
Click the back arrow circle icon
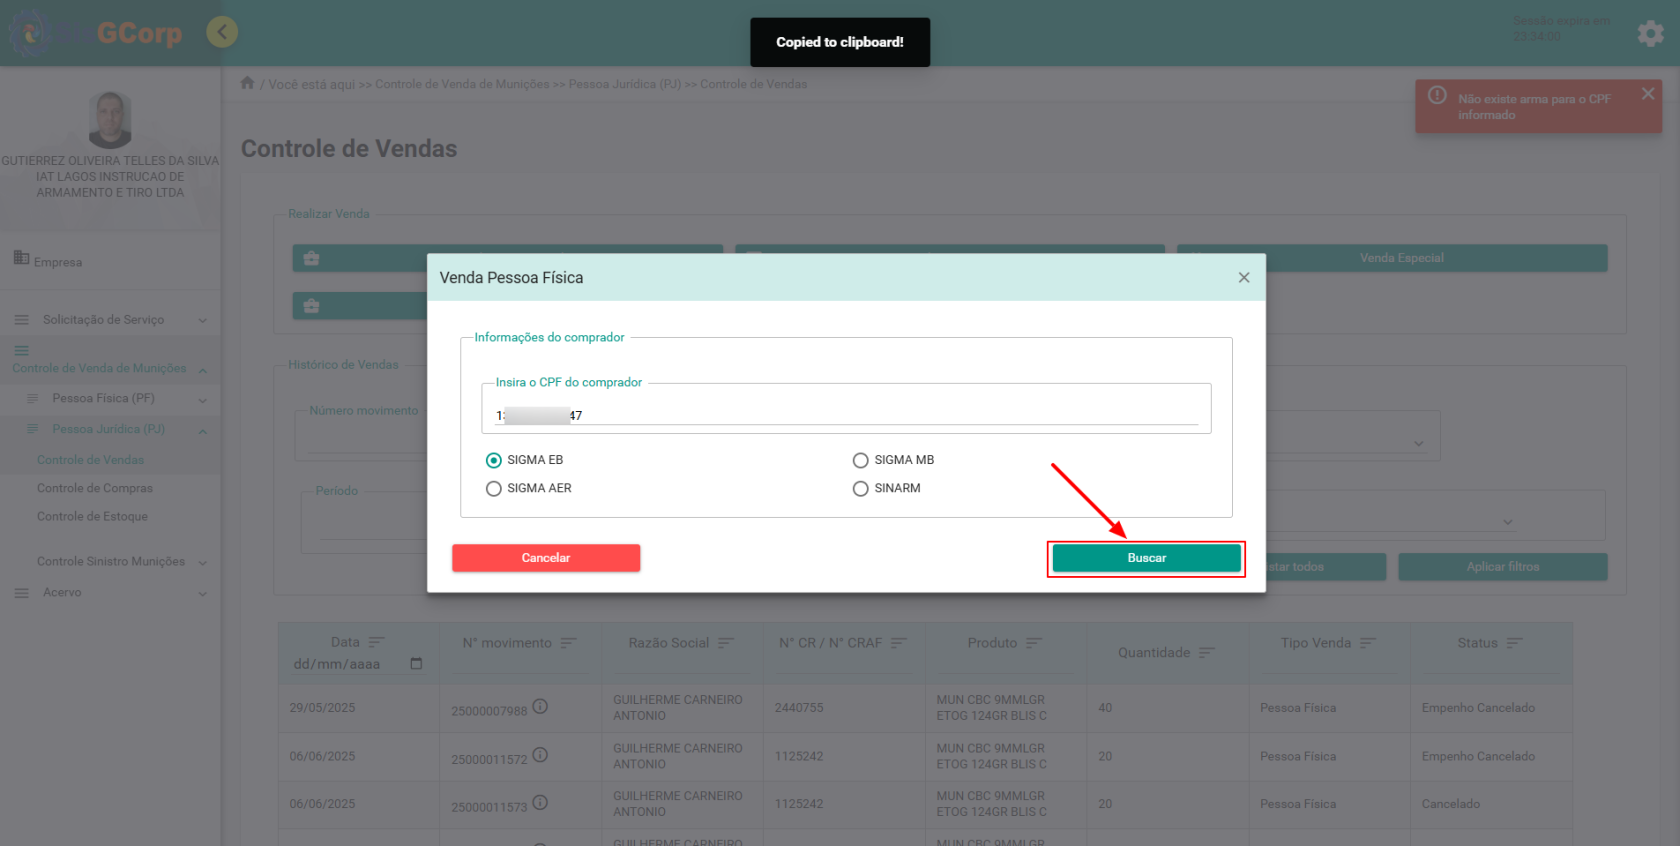click(222, 32)
